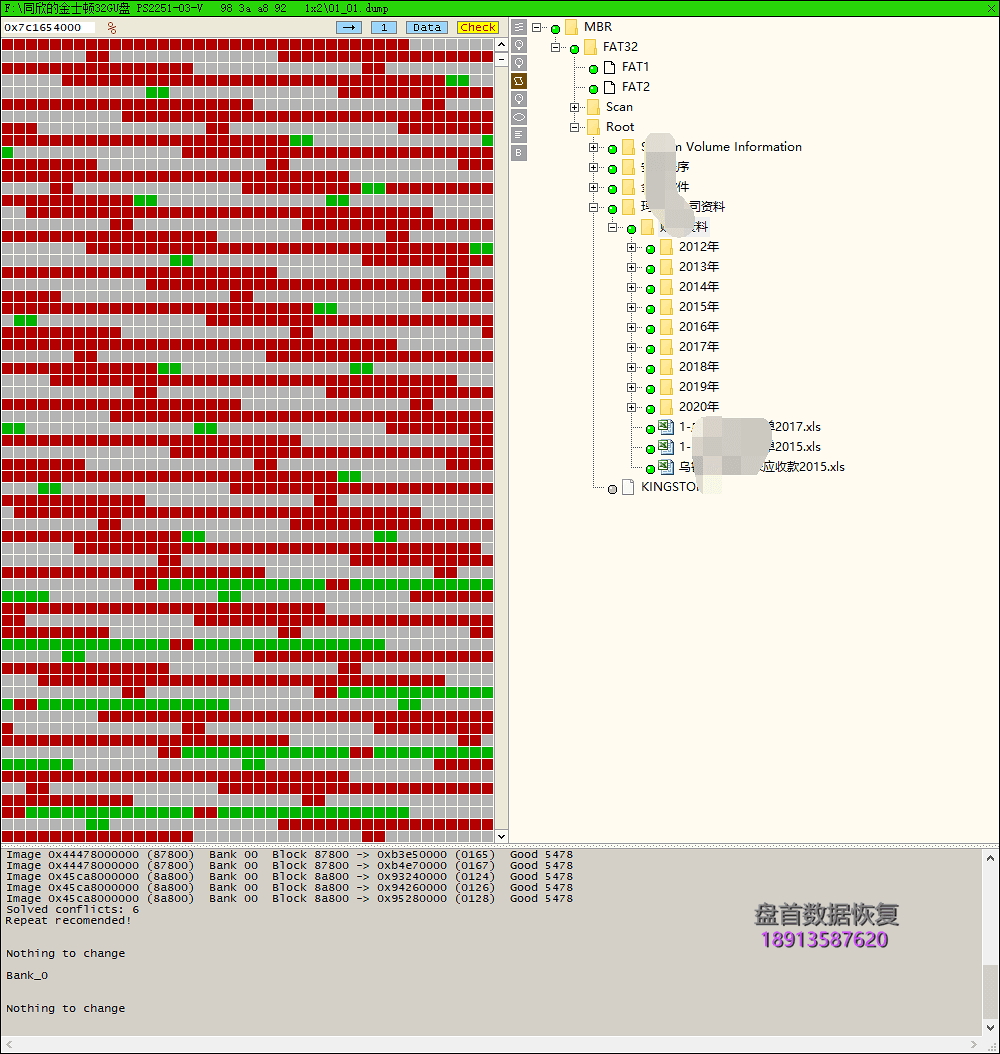The height and width of the screenshot is (1054, 1000).
Task: Click the FAT1 file icon
Action: (x=610, y=67)
